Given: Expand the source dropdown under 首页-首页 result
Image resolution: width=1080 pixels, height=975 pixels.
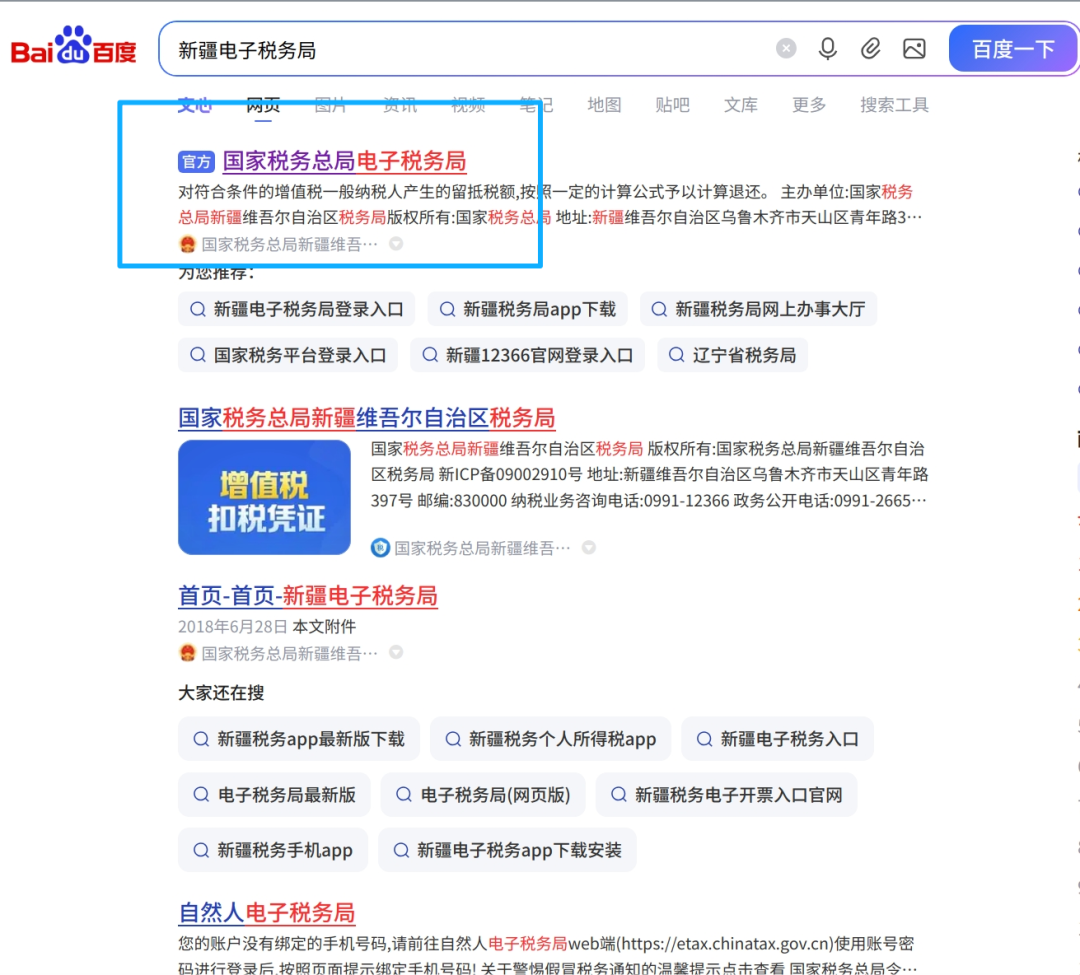Looking at the screenshot, I should click(x=396, y=652).
